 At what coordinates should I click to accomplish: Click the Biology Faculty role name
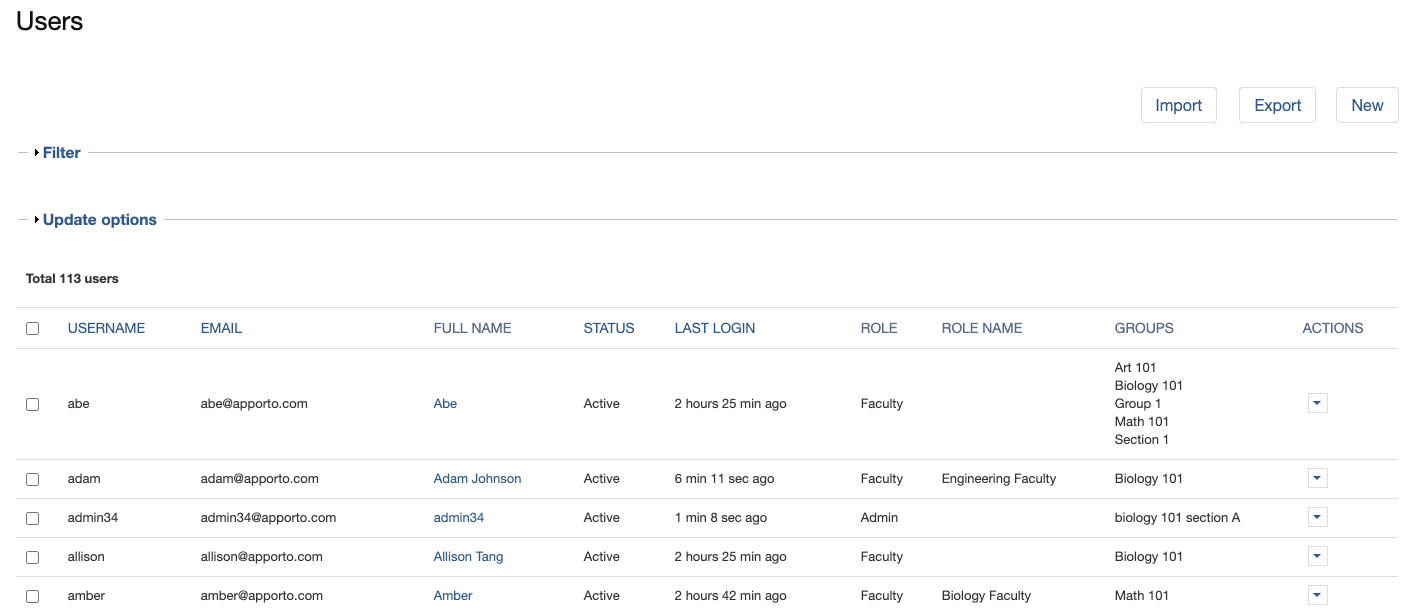point(986,596)
